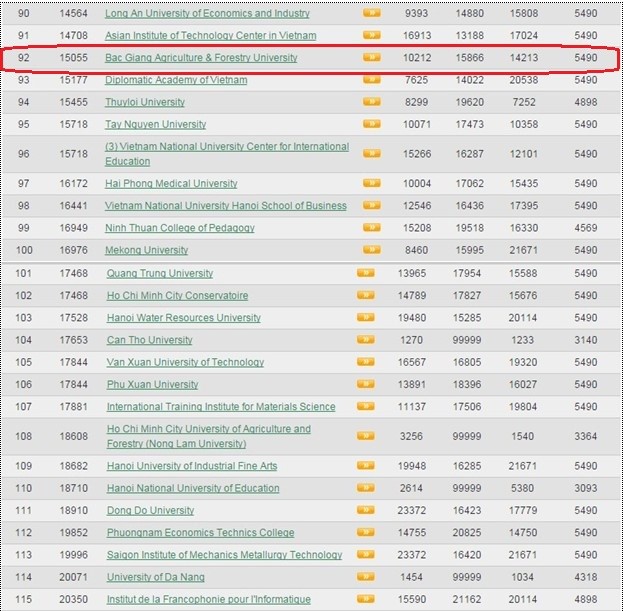
Task: Open Bac Giang Agriculture & Forestry University link
Action: [201, 58]
